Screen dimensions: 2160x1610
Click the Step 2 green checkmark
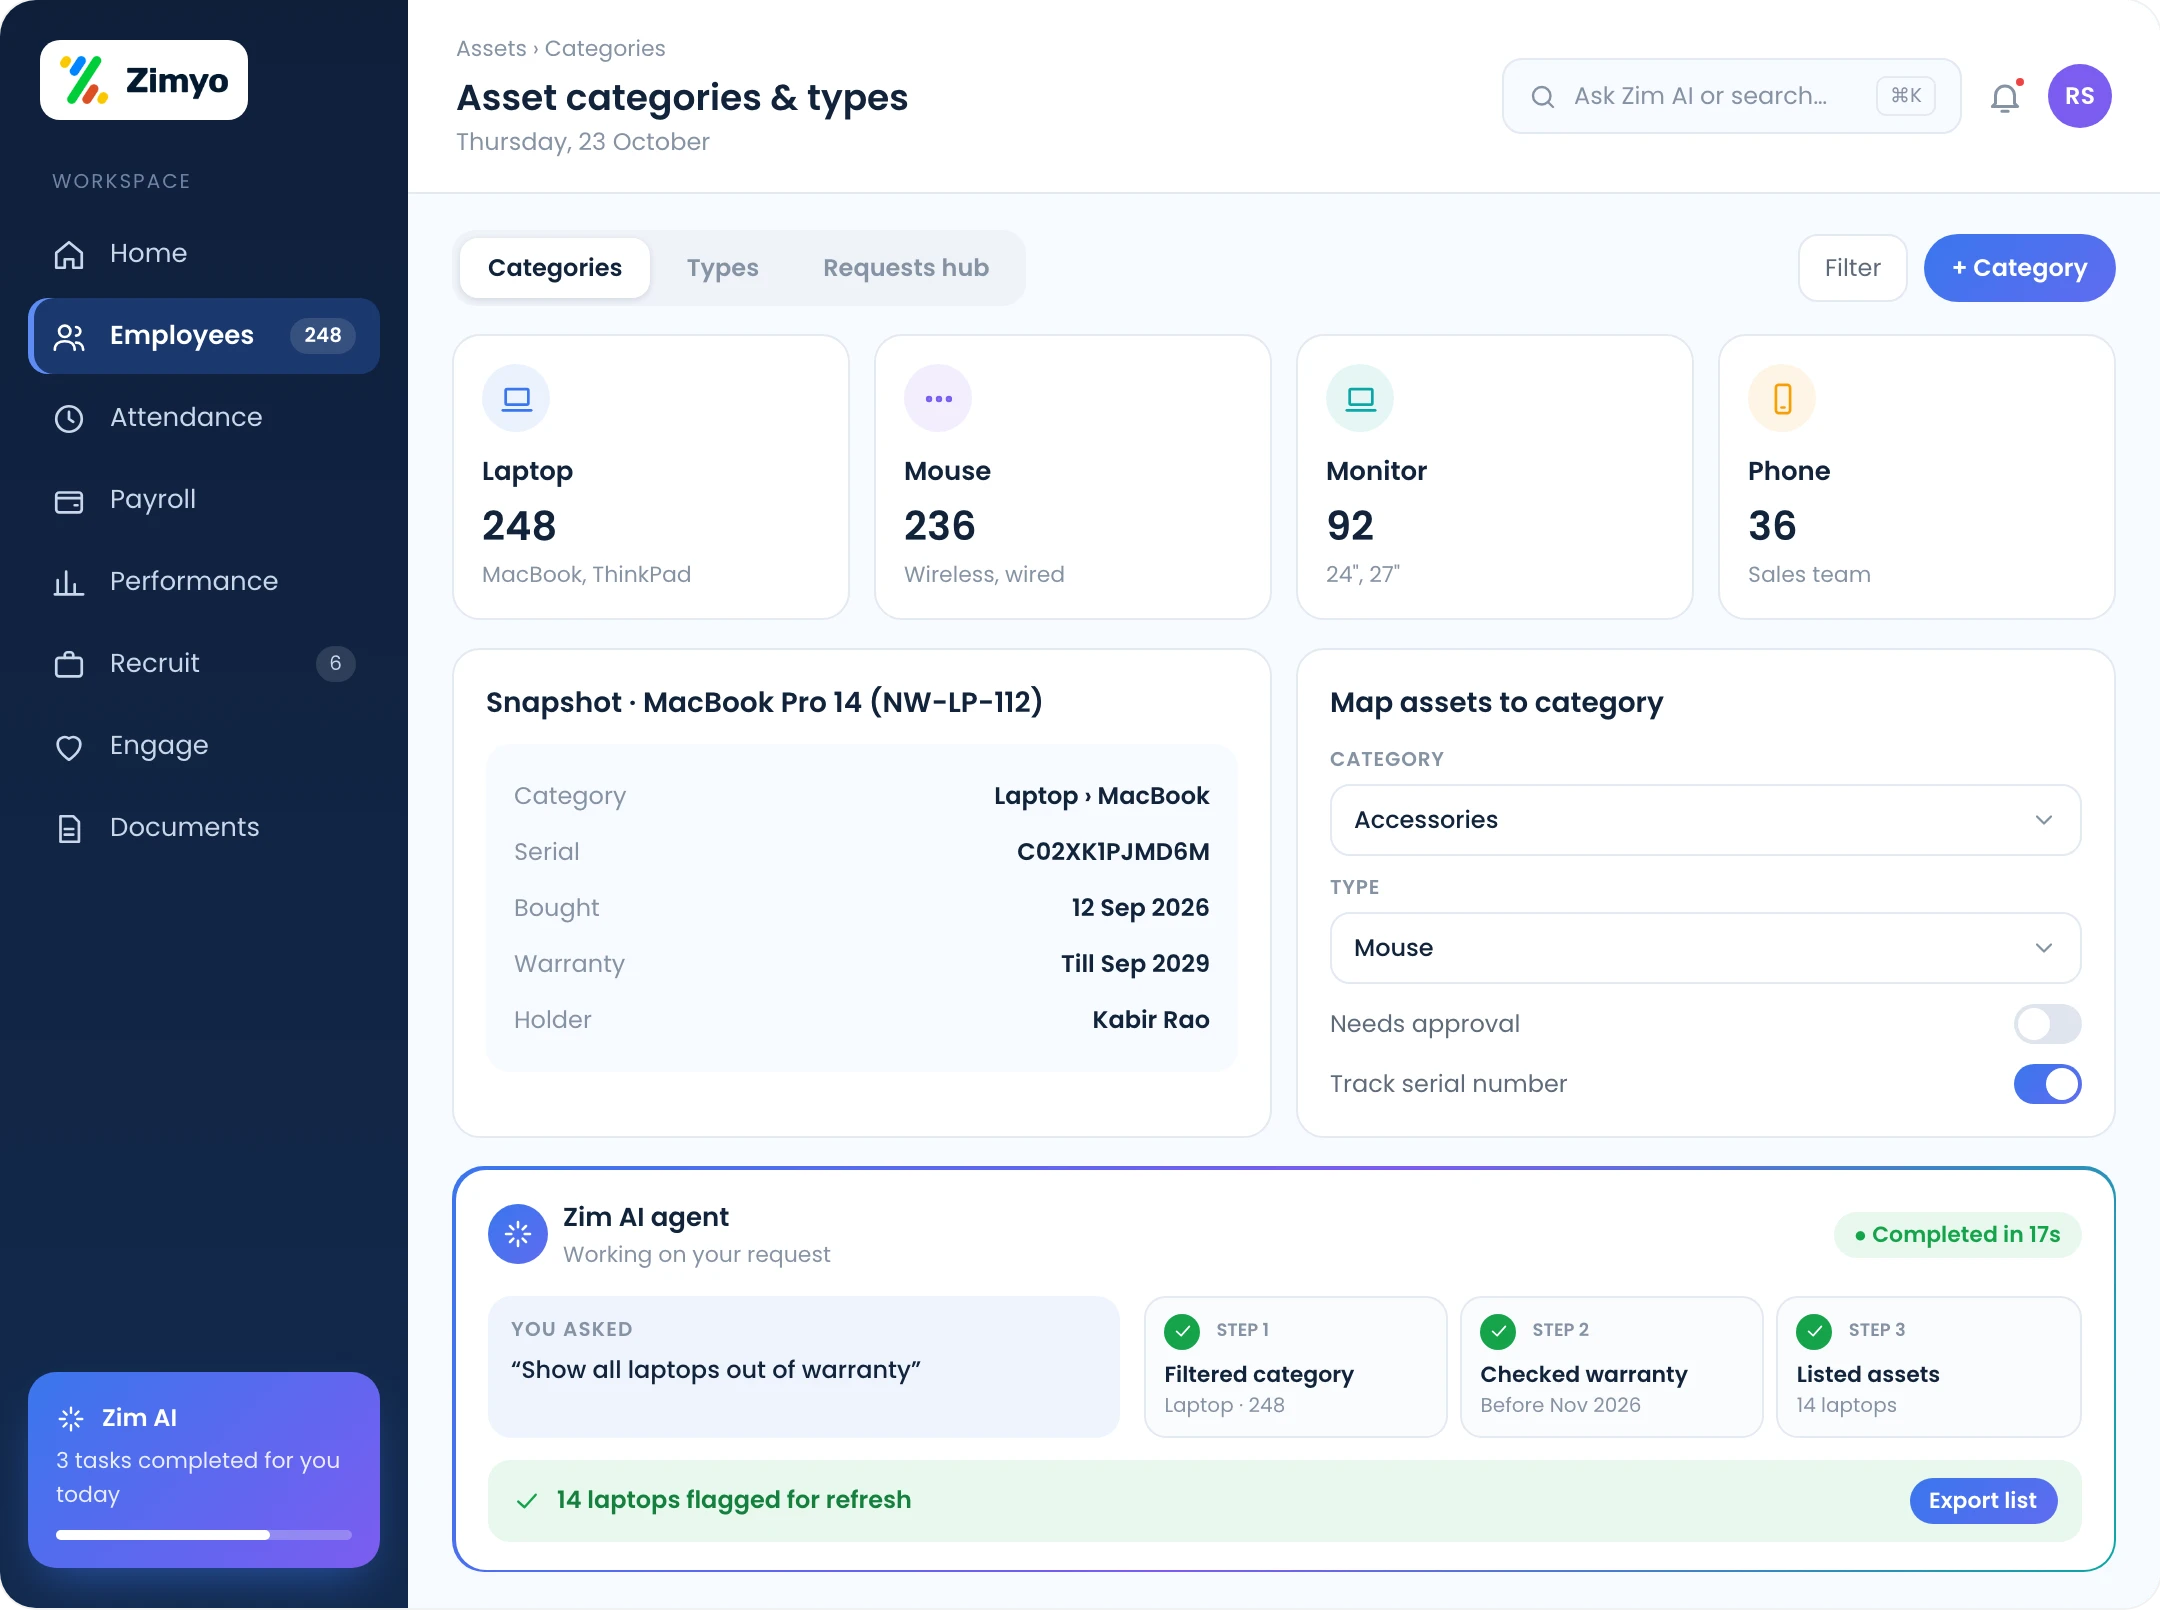click(x=1498, y=1331)
